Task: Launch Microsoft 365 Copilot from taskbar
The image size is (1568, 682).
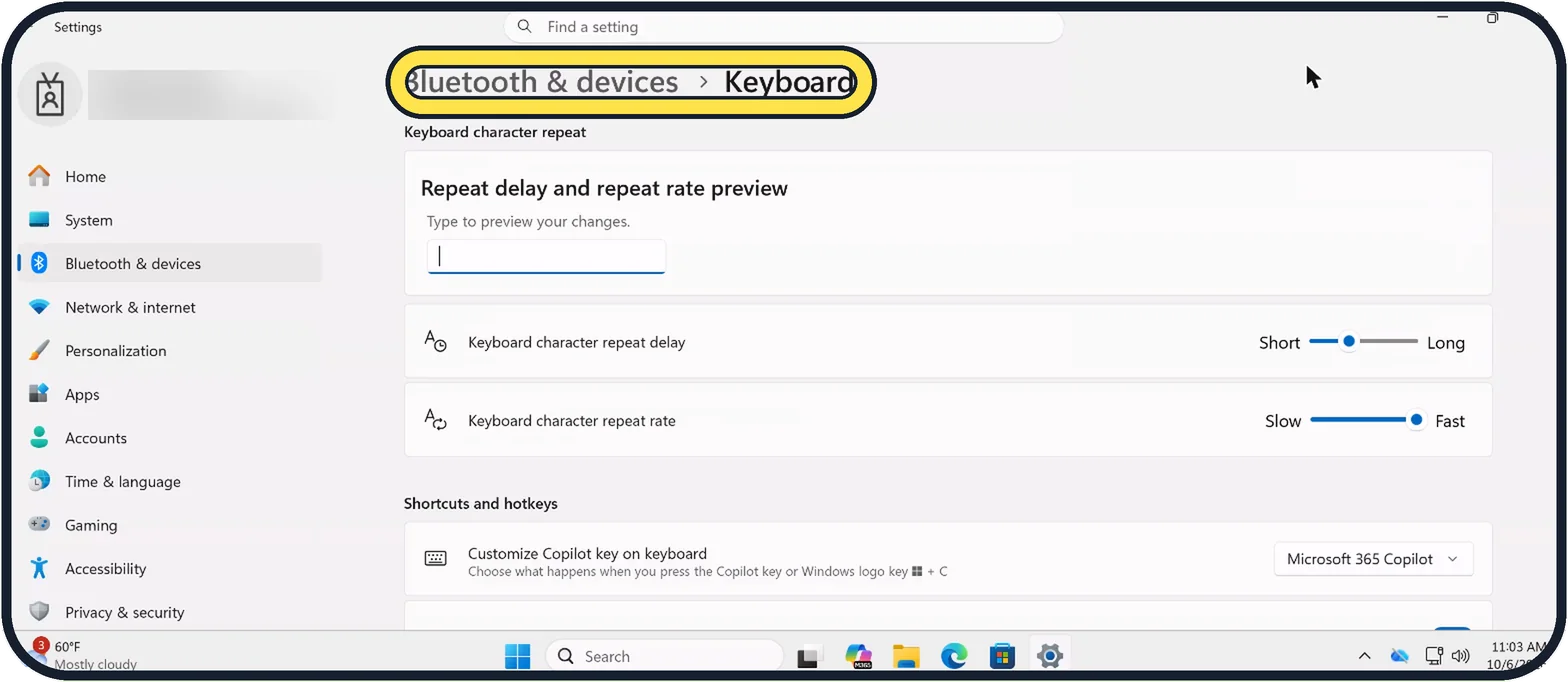Action: tap(858, 656)
